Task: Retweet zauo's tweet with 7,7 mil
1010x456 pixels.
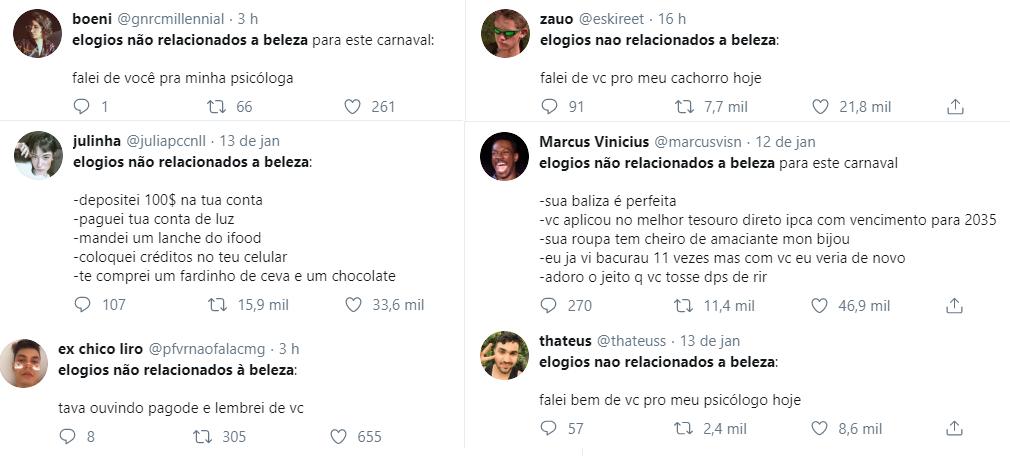Action: click(685, 107)
